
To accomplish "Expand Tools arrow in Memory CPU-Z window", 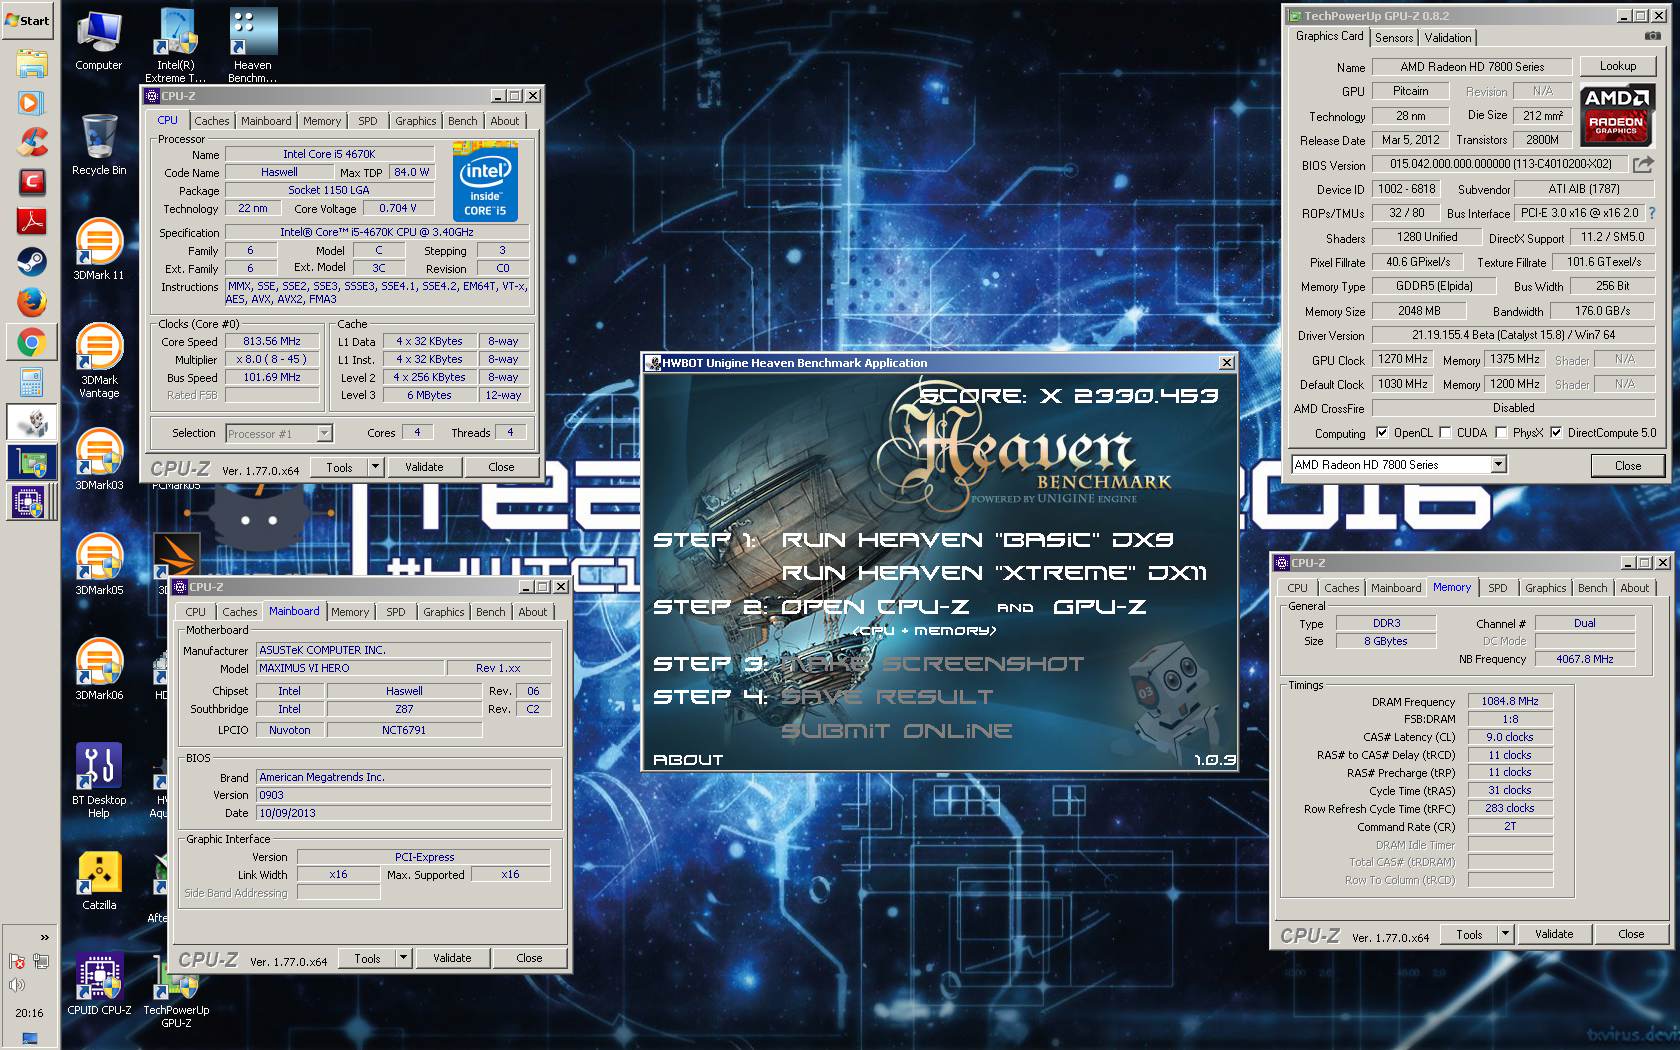I will click(x=1505, y=934).
